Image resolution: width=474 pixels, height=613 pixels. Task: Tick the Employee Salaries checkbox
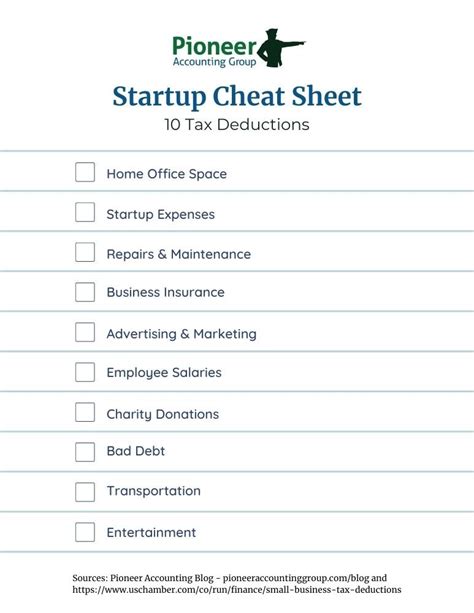[x=85, y=372]
